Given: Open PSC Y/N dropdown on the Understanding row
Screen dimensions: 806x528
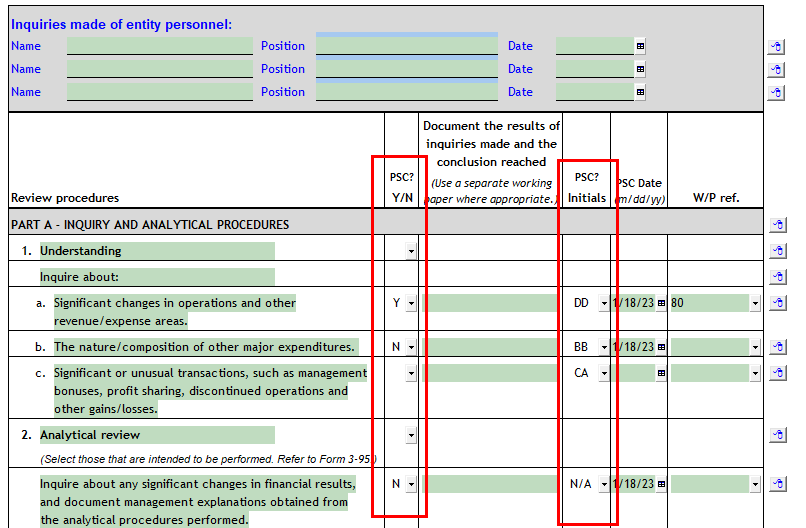Looking at the screenshot, I should coord(411,251).
